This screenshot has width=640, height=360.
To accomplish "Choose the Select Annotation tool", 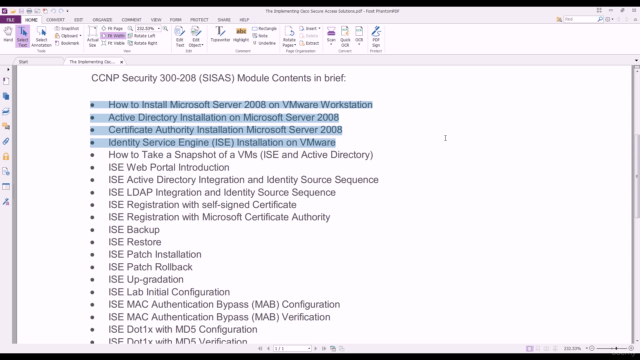I will tap(41, 37).
